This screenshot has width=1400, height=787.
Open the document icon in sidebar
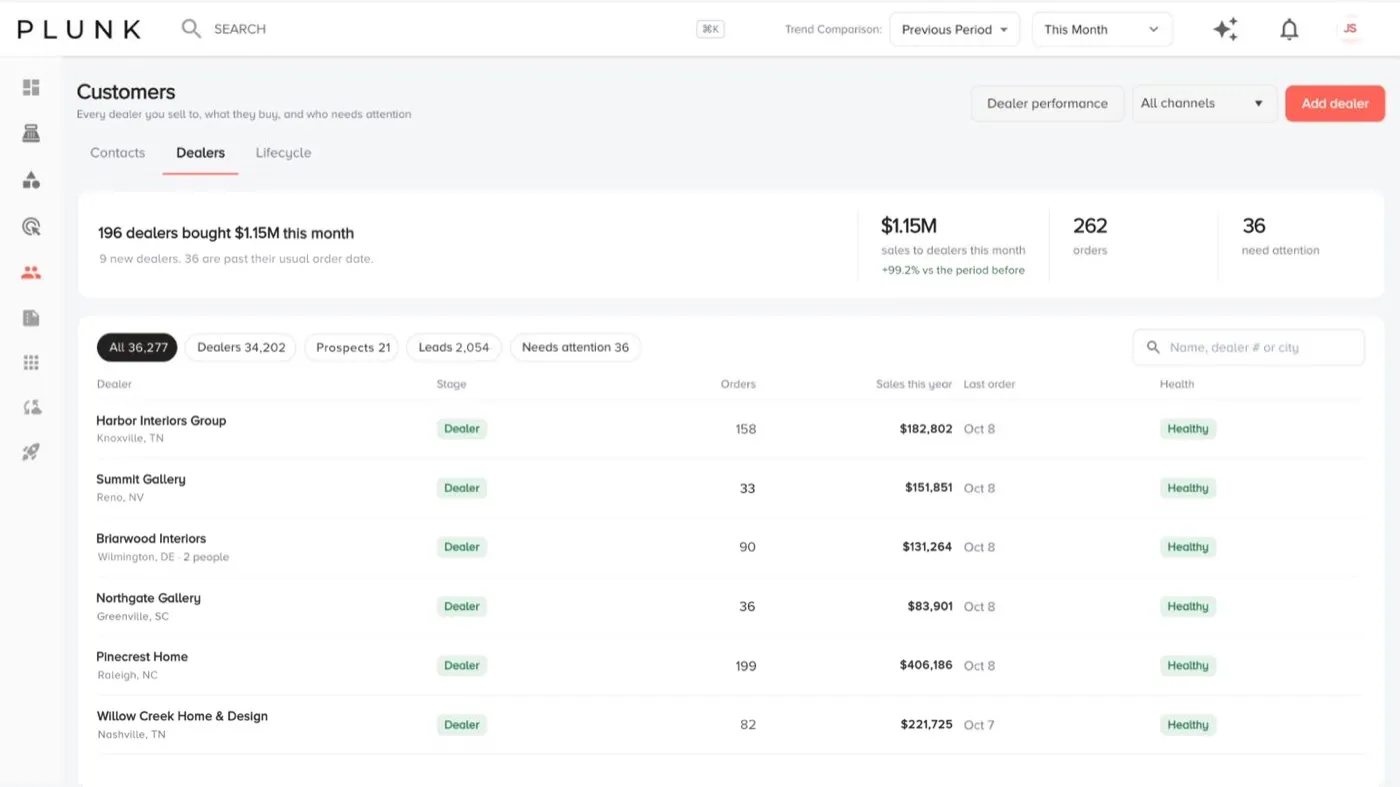click(x=31, y=318)
